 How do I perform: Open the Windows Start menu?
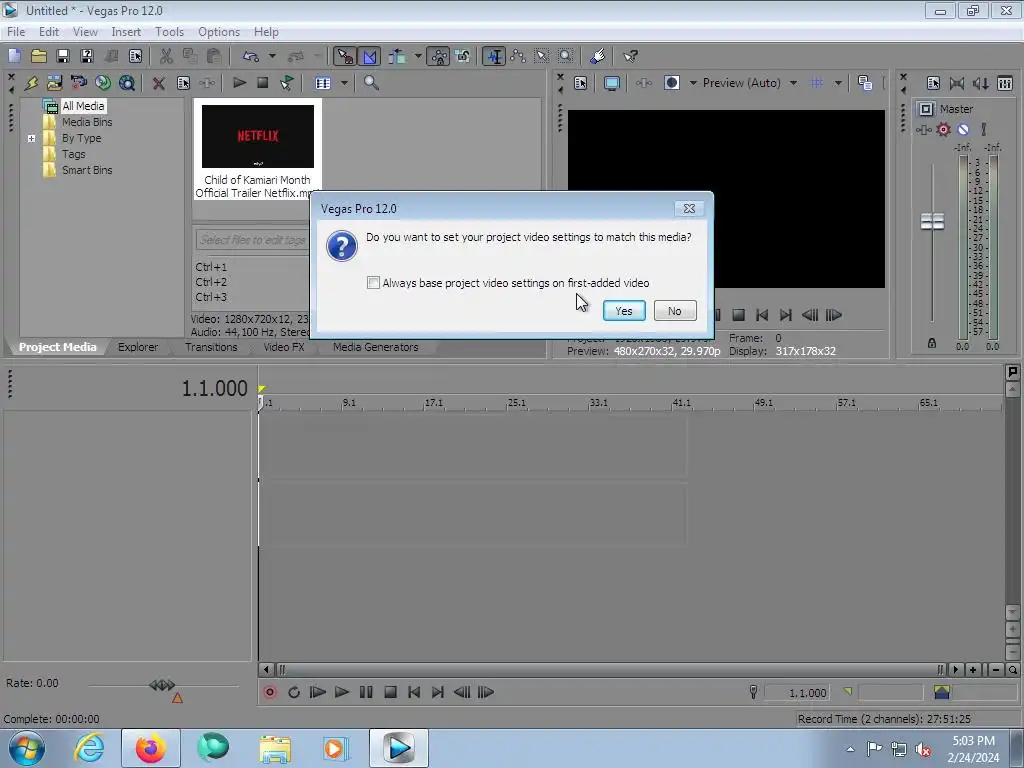[27, 748]
